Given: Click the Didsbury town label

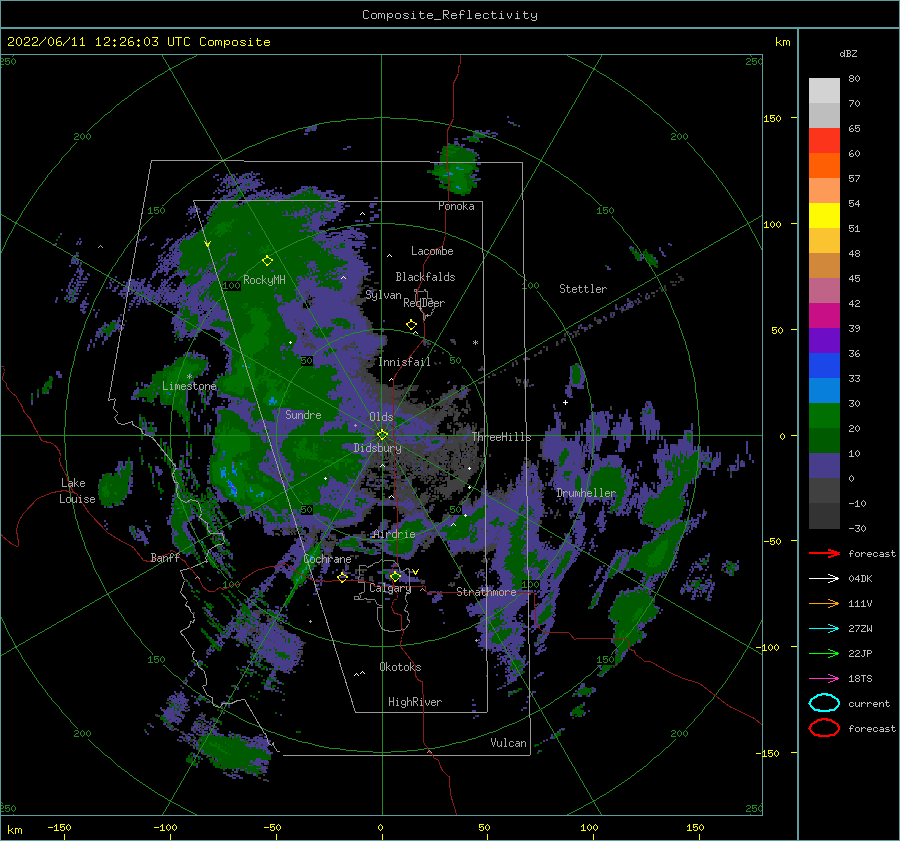Looking at the screenshot, I should (x=377, y=448).
